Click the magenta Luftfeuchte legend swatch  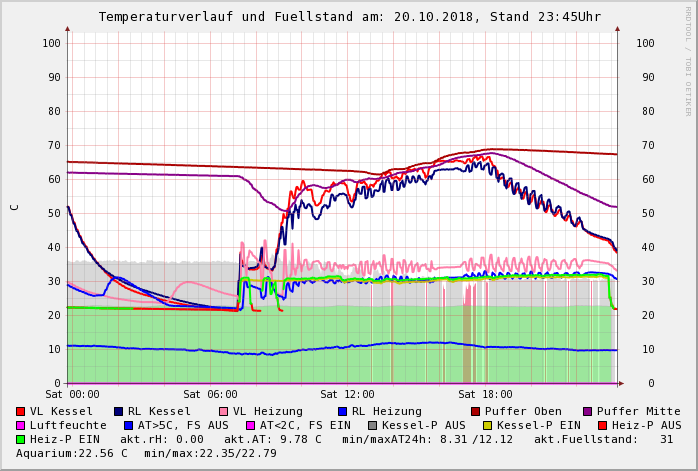click(x=21, y=425)
